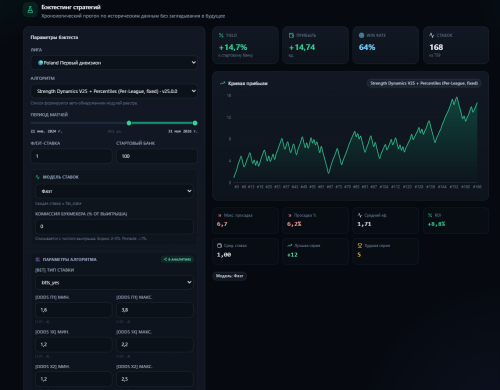Click the bookmaker commission input field
This screenshot has height=390, width=500.
(x=114, y=226)
